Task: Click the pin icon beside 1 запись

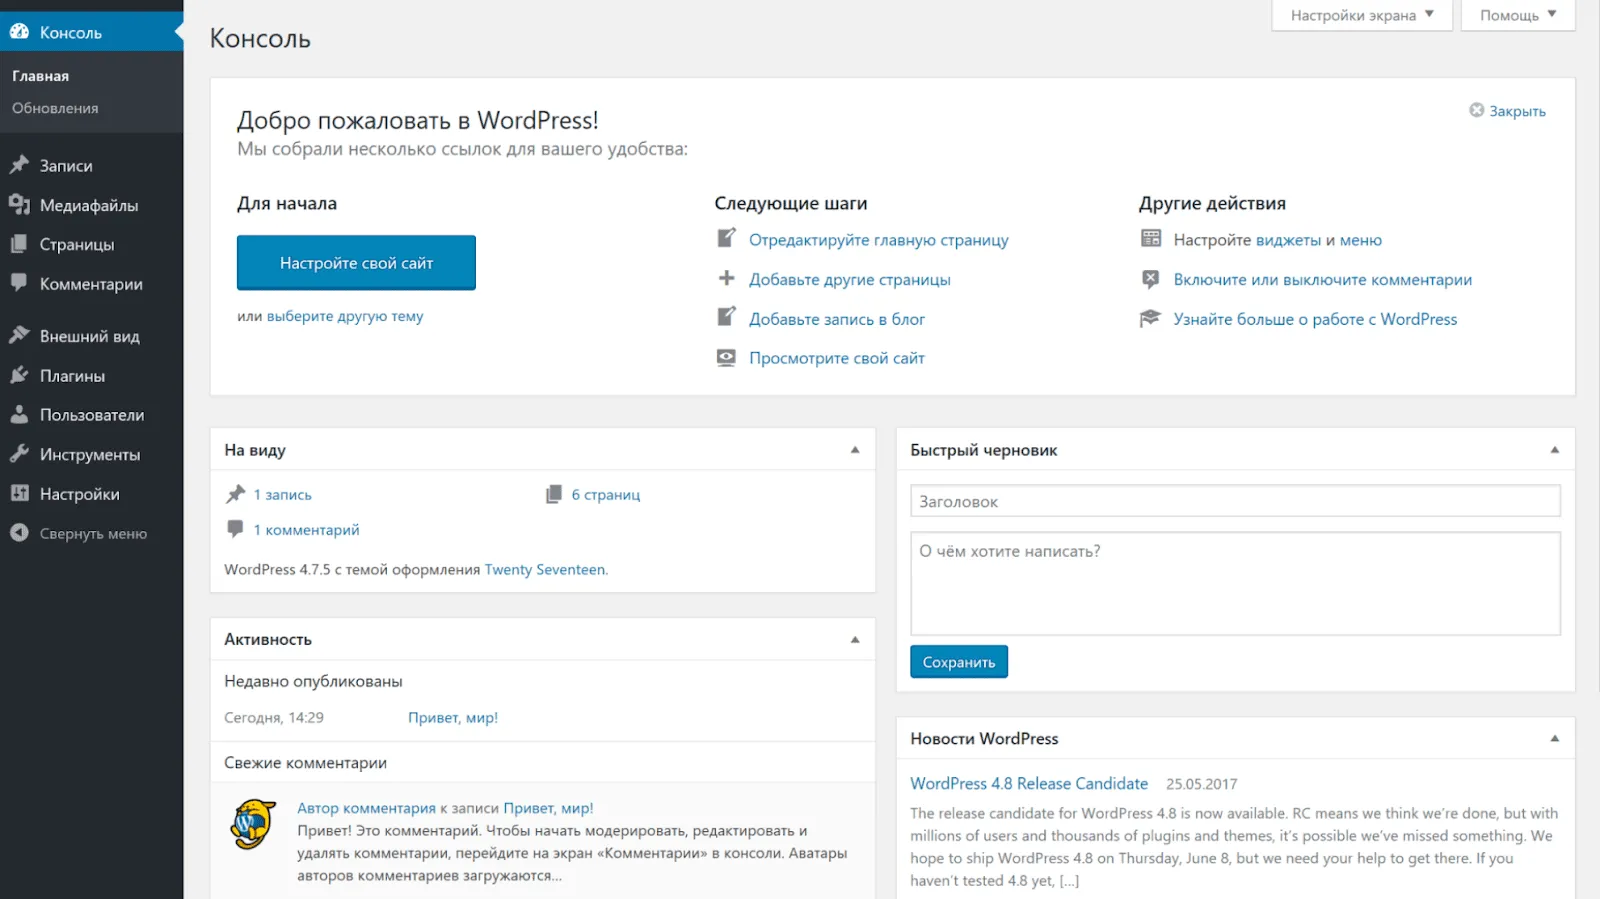Action: (236, 494)
